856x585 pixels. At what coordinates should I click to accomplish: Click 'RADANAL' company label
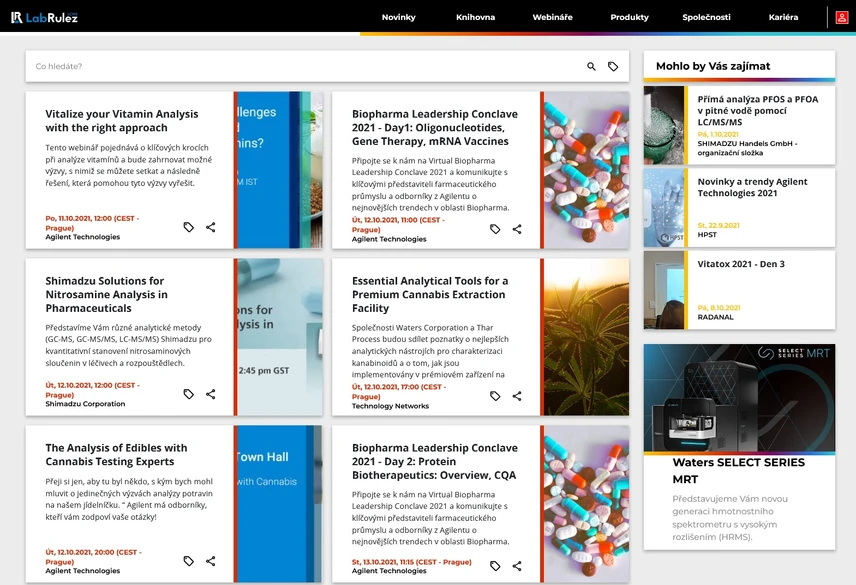coord(715,317)
